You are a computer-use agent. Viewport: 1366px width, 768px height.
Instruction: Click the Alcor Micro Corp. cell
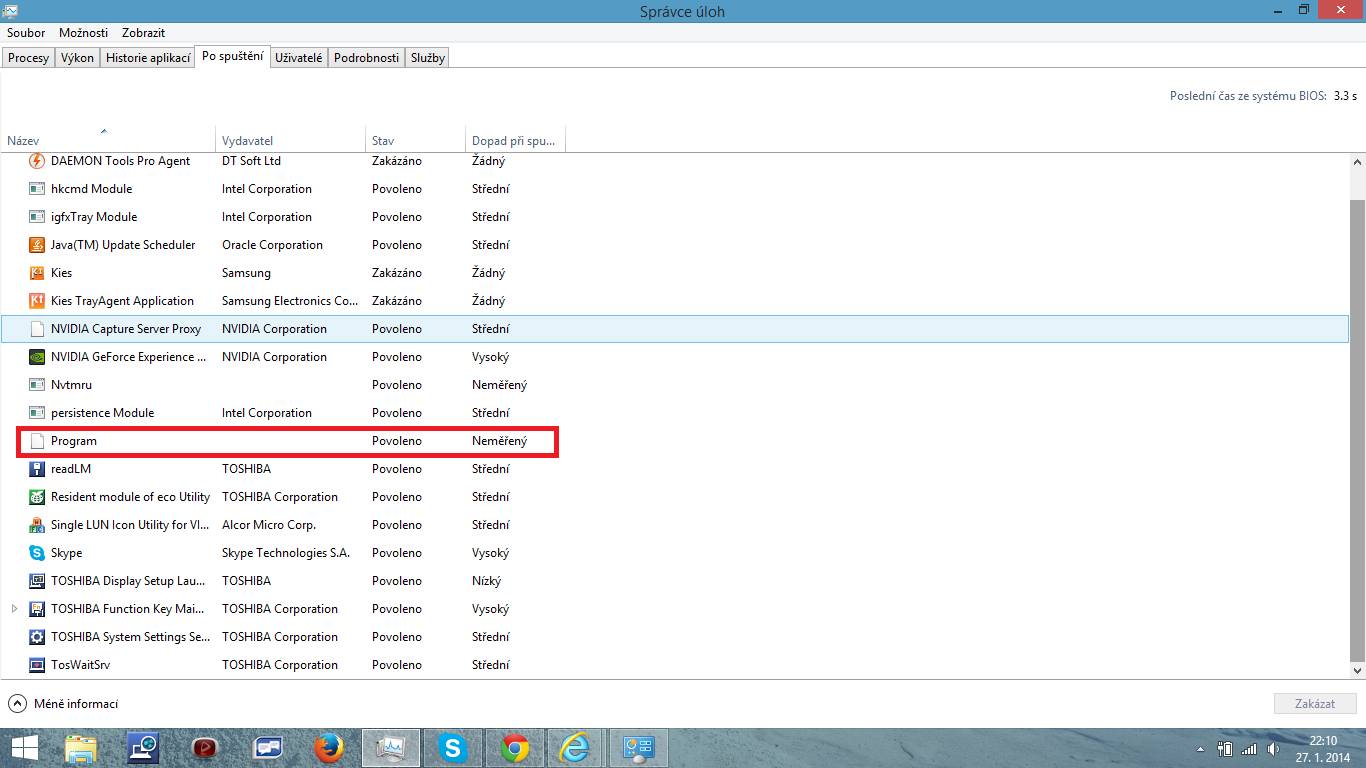pos(269,525)
